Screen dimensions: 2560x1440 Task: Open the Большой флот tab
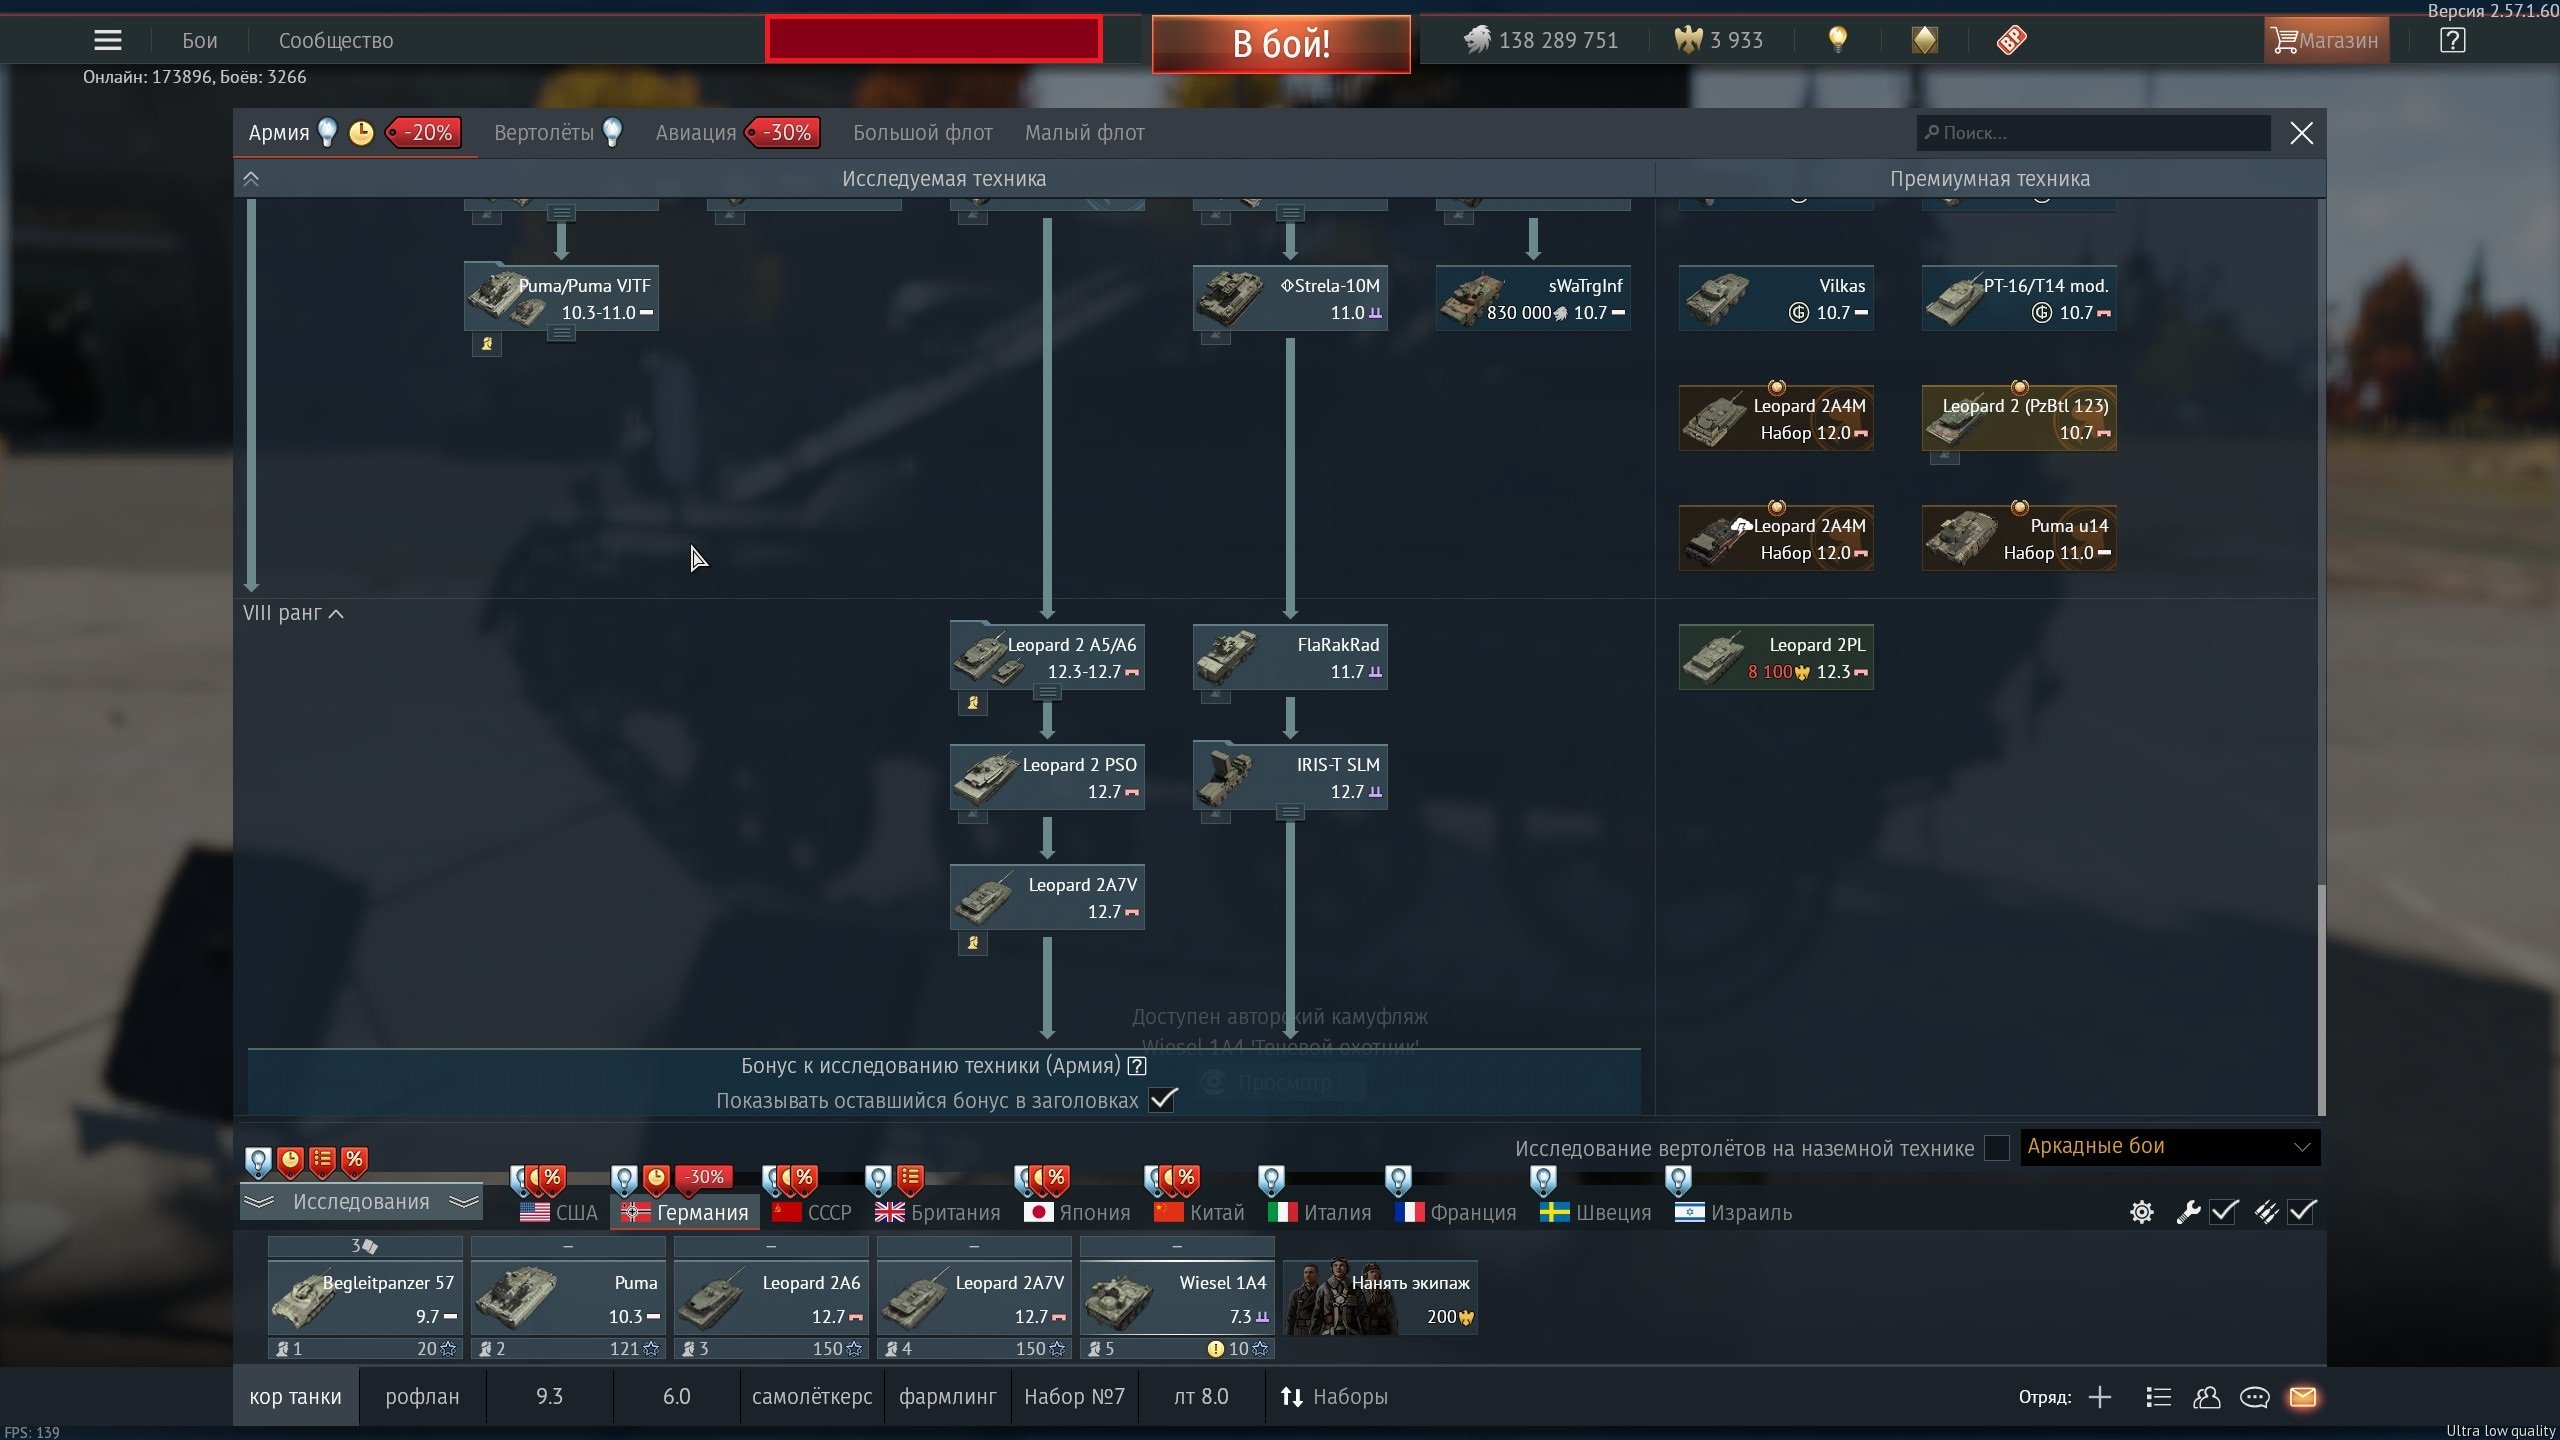(922, 133)
